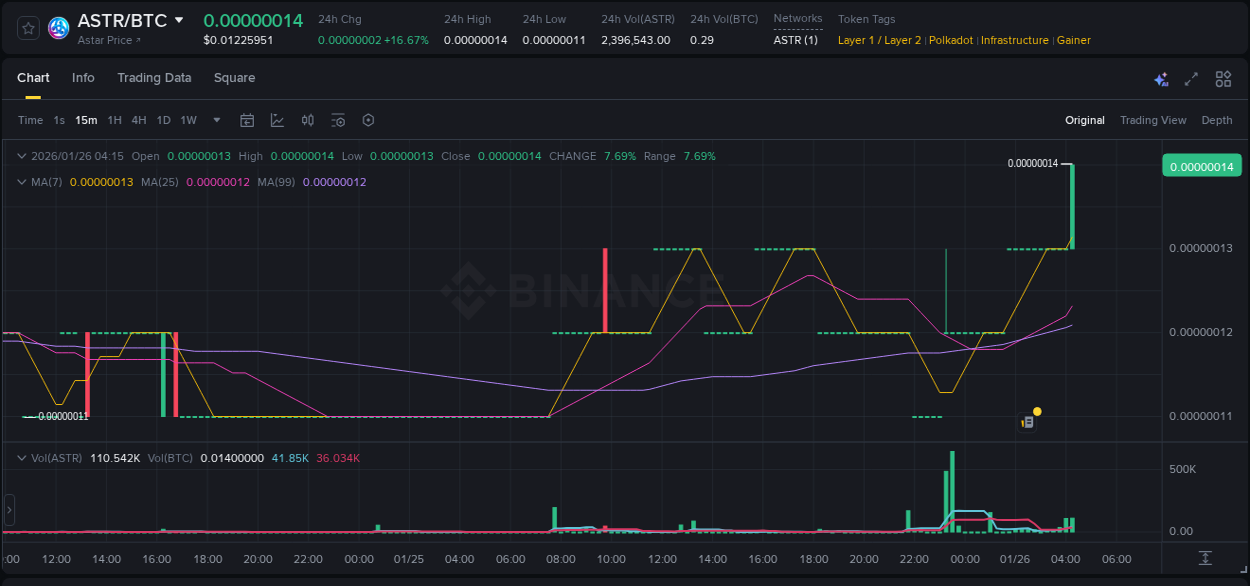This screenshot has width=1250, height=586.
Task: Open chart settings via the hexagon icon
Action: [368, 119]
